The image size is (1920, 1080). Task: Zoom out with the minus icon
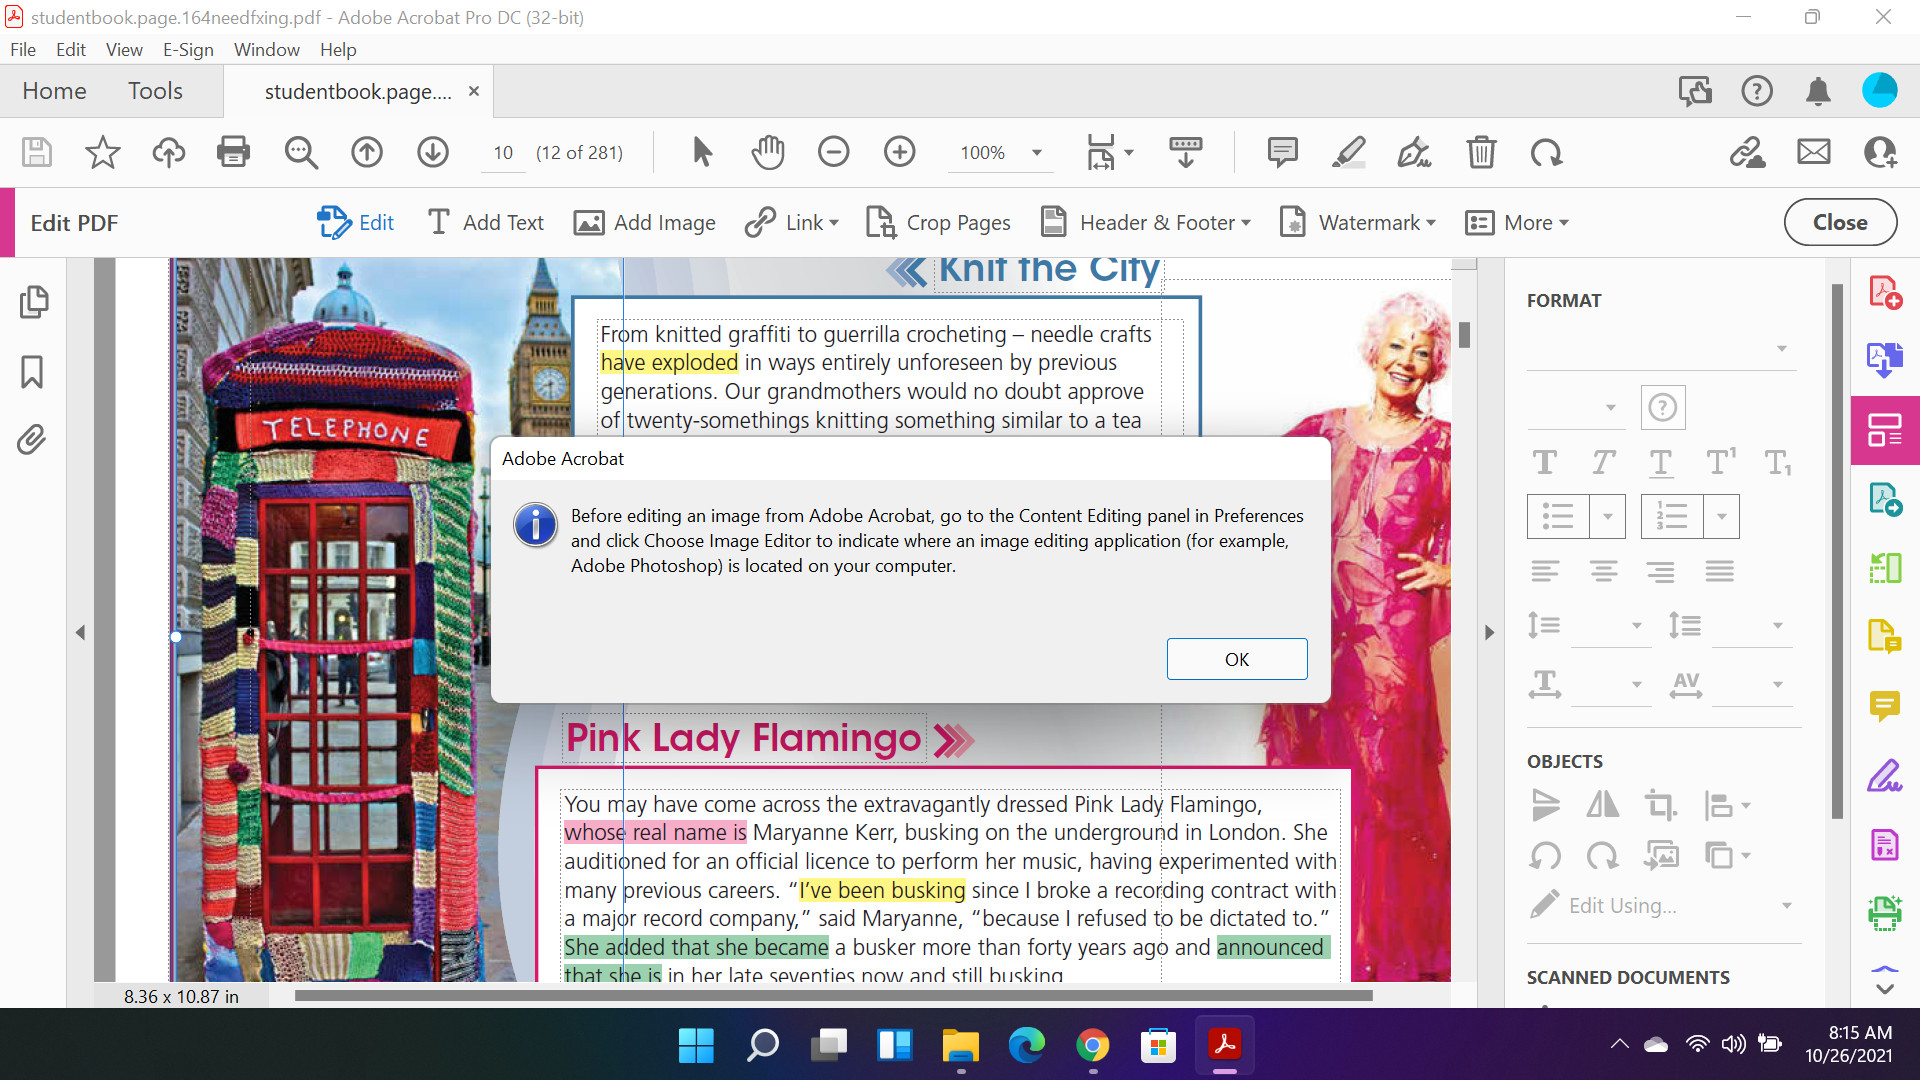point(833,152)
